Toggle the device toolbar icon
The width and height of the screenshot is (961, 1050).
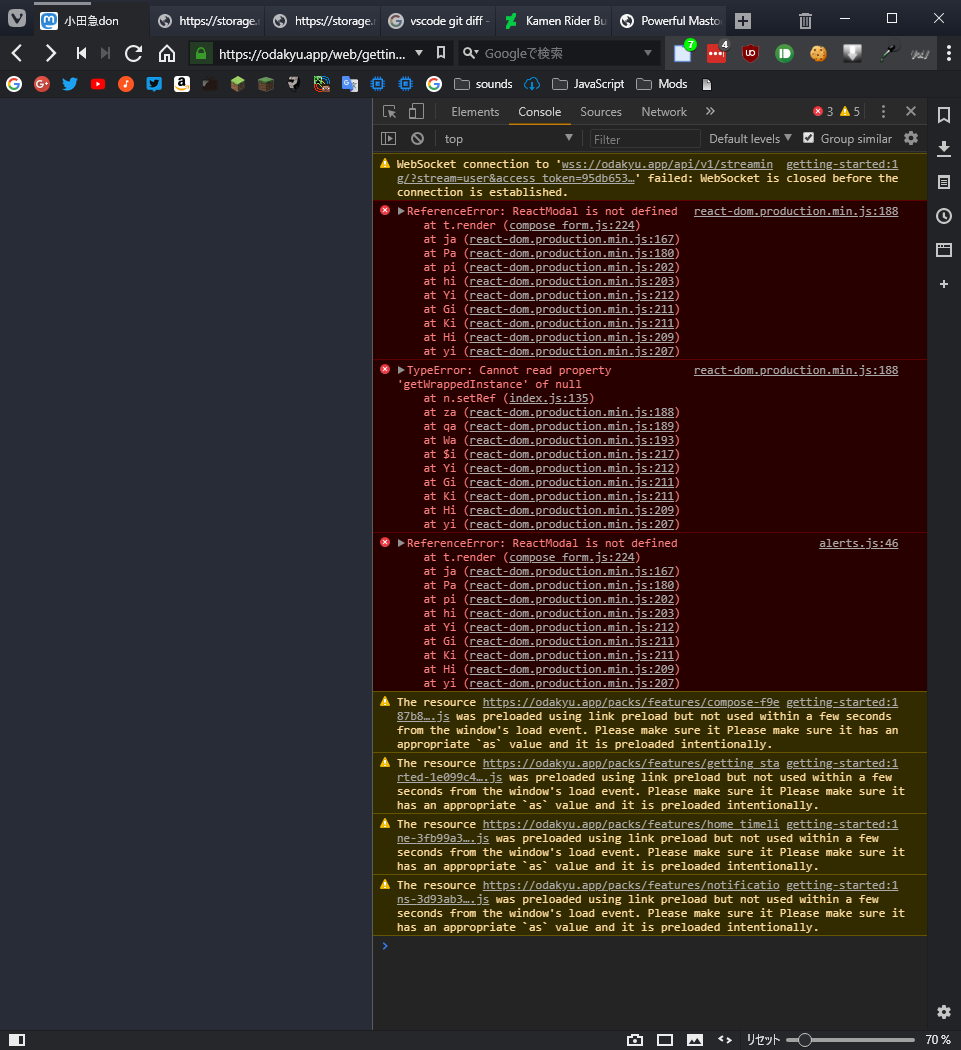click(416, 112)
